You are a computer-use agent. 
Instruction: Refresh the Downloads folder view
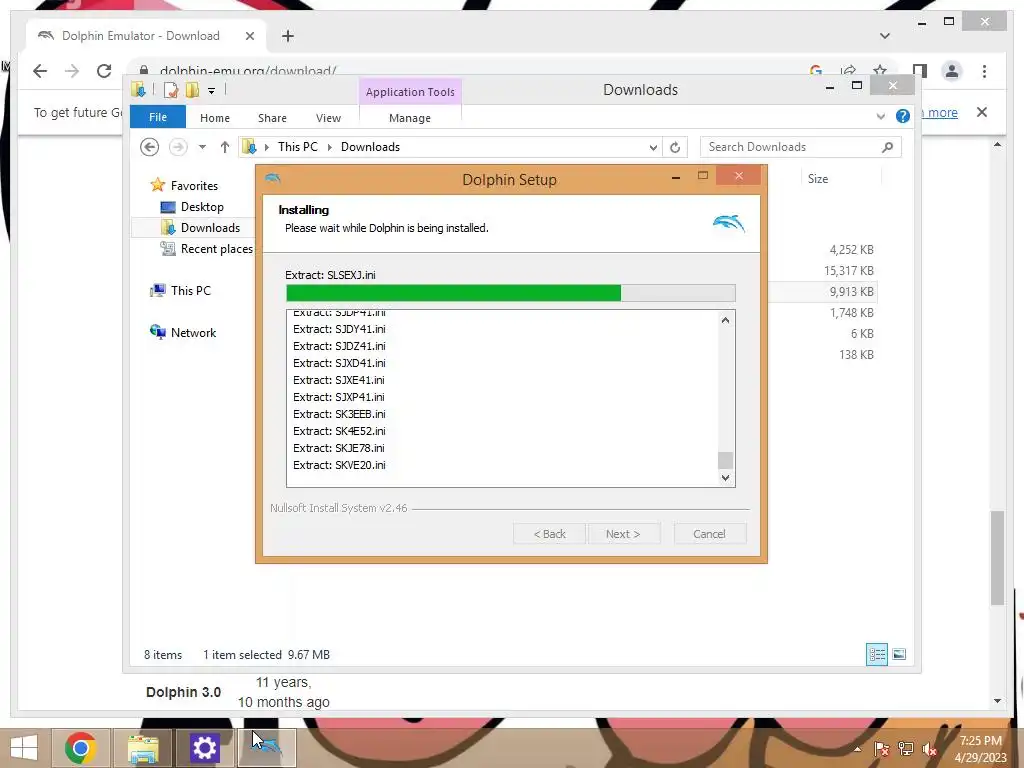(675, 148)
